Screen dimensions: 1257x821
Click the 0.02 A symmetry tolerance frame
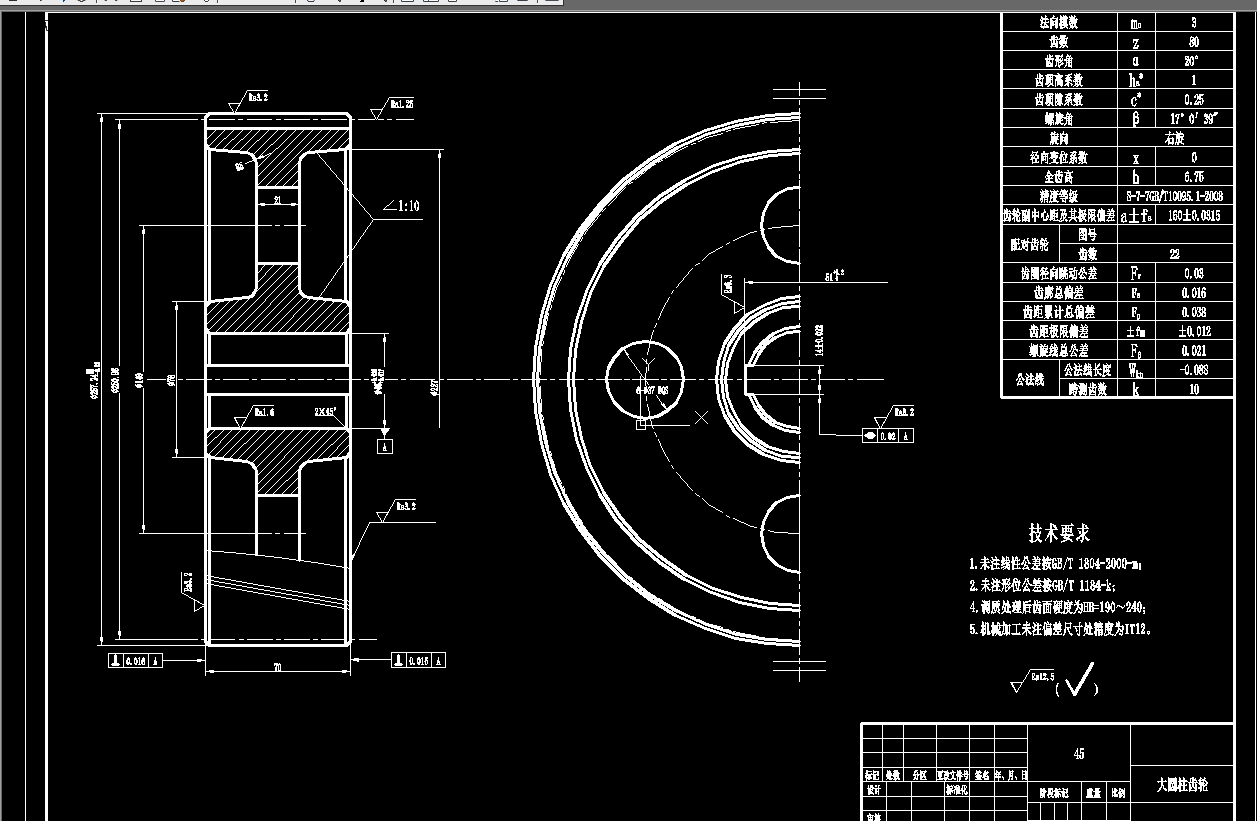pos(888,436)
